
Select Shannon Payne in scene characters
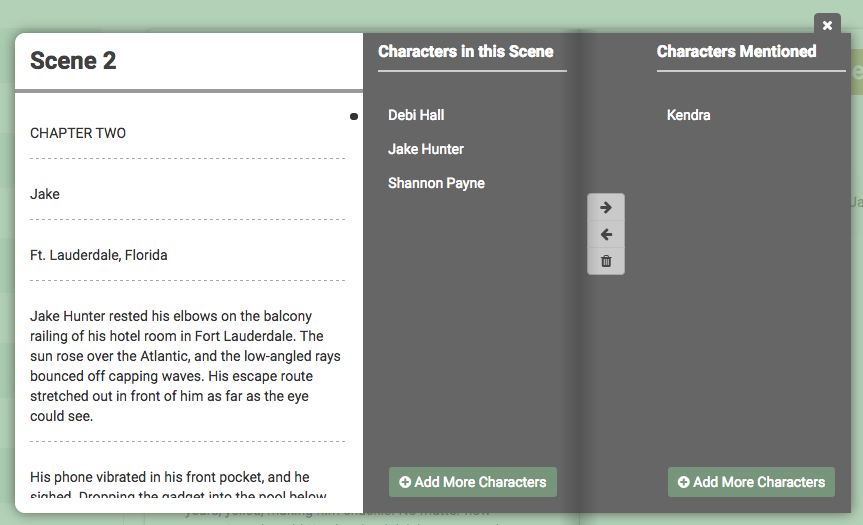[x=436, y=183]
